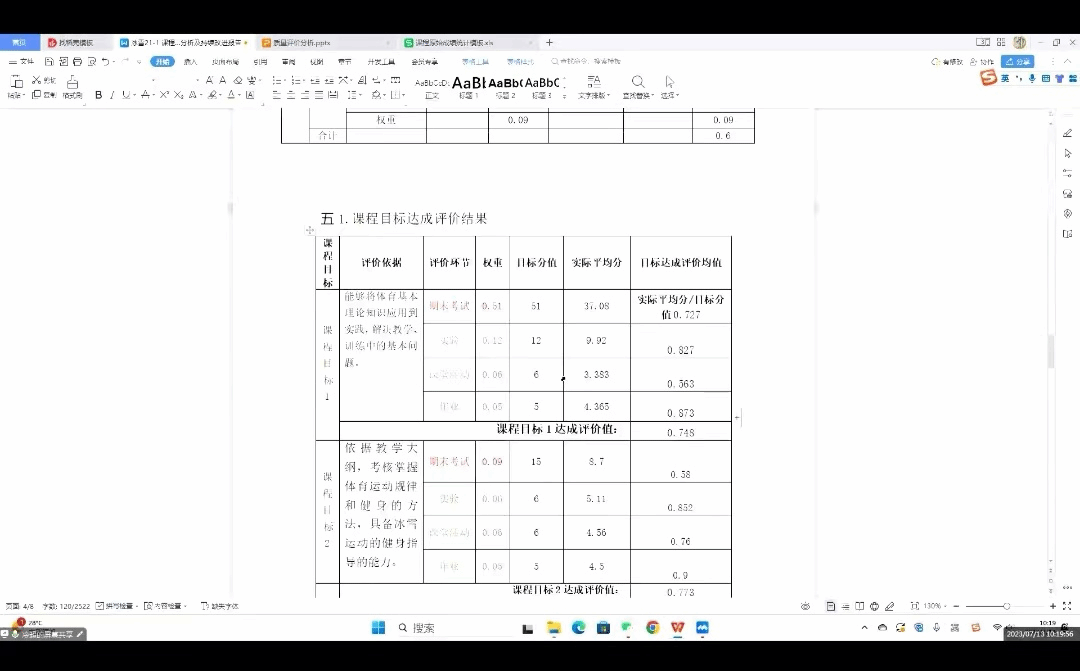
Task: Apply strikethrough formatting
Action: (145, 95)
